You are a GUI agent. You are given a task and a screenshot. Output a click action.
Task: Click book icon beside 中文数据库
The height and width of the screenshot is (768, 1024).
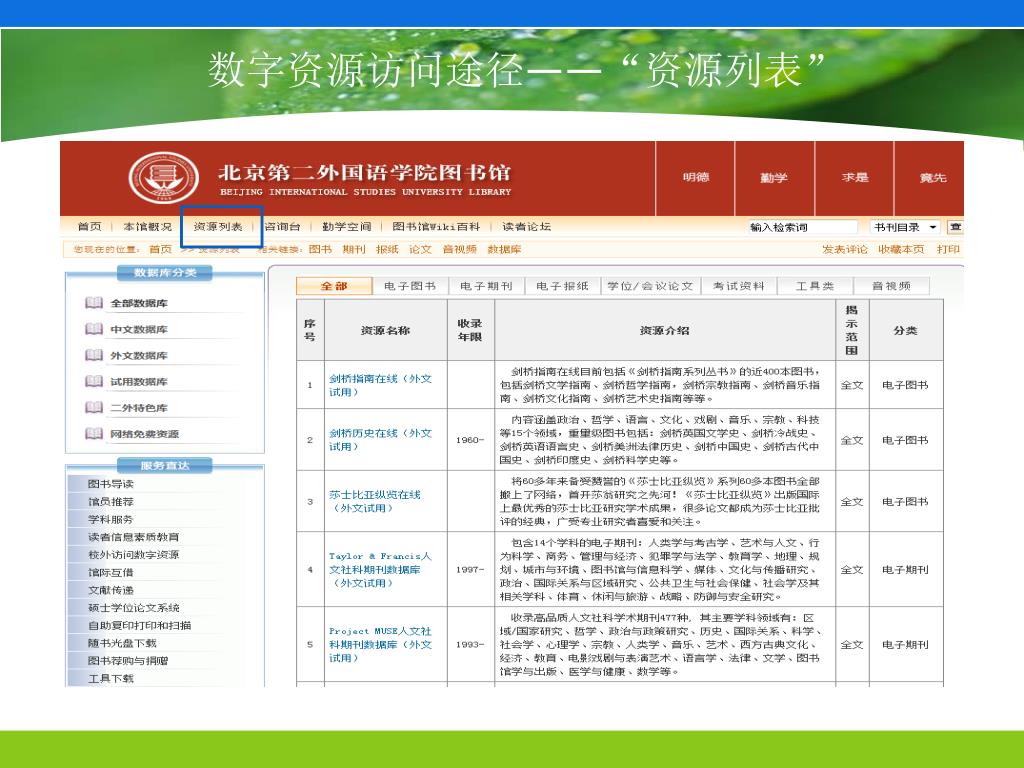[x=94, y=329]
